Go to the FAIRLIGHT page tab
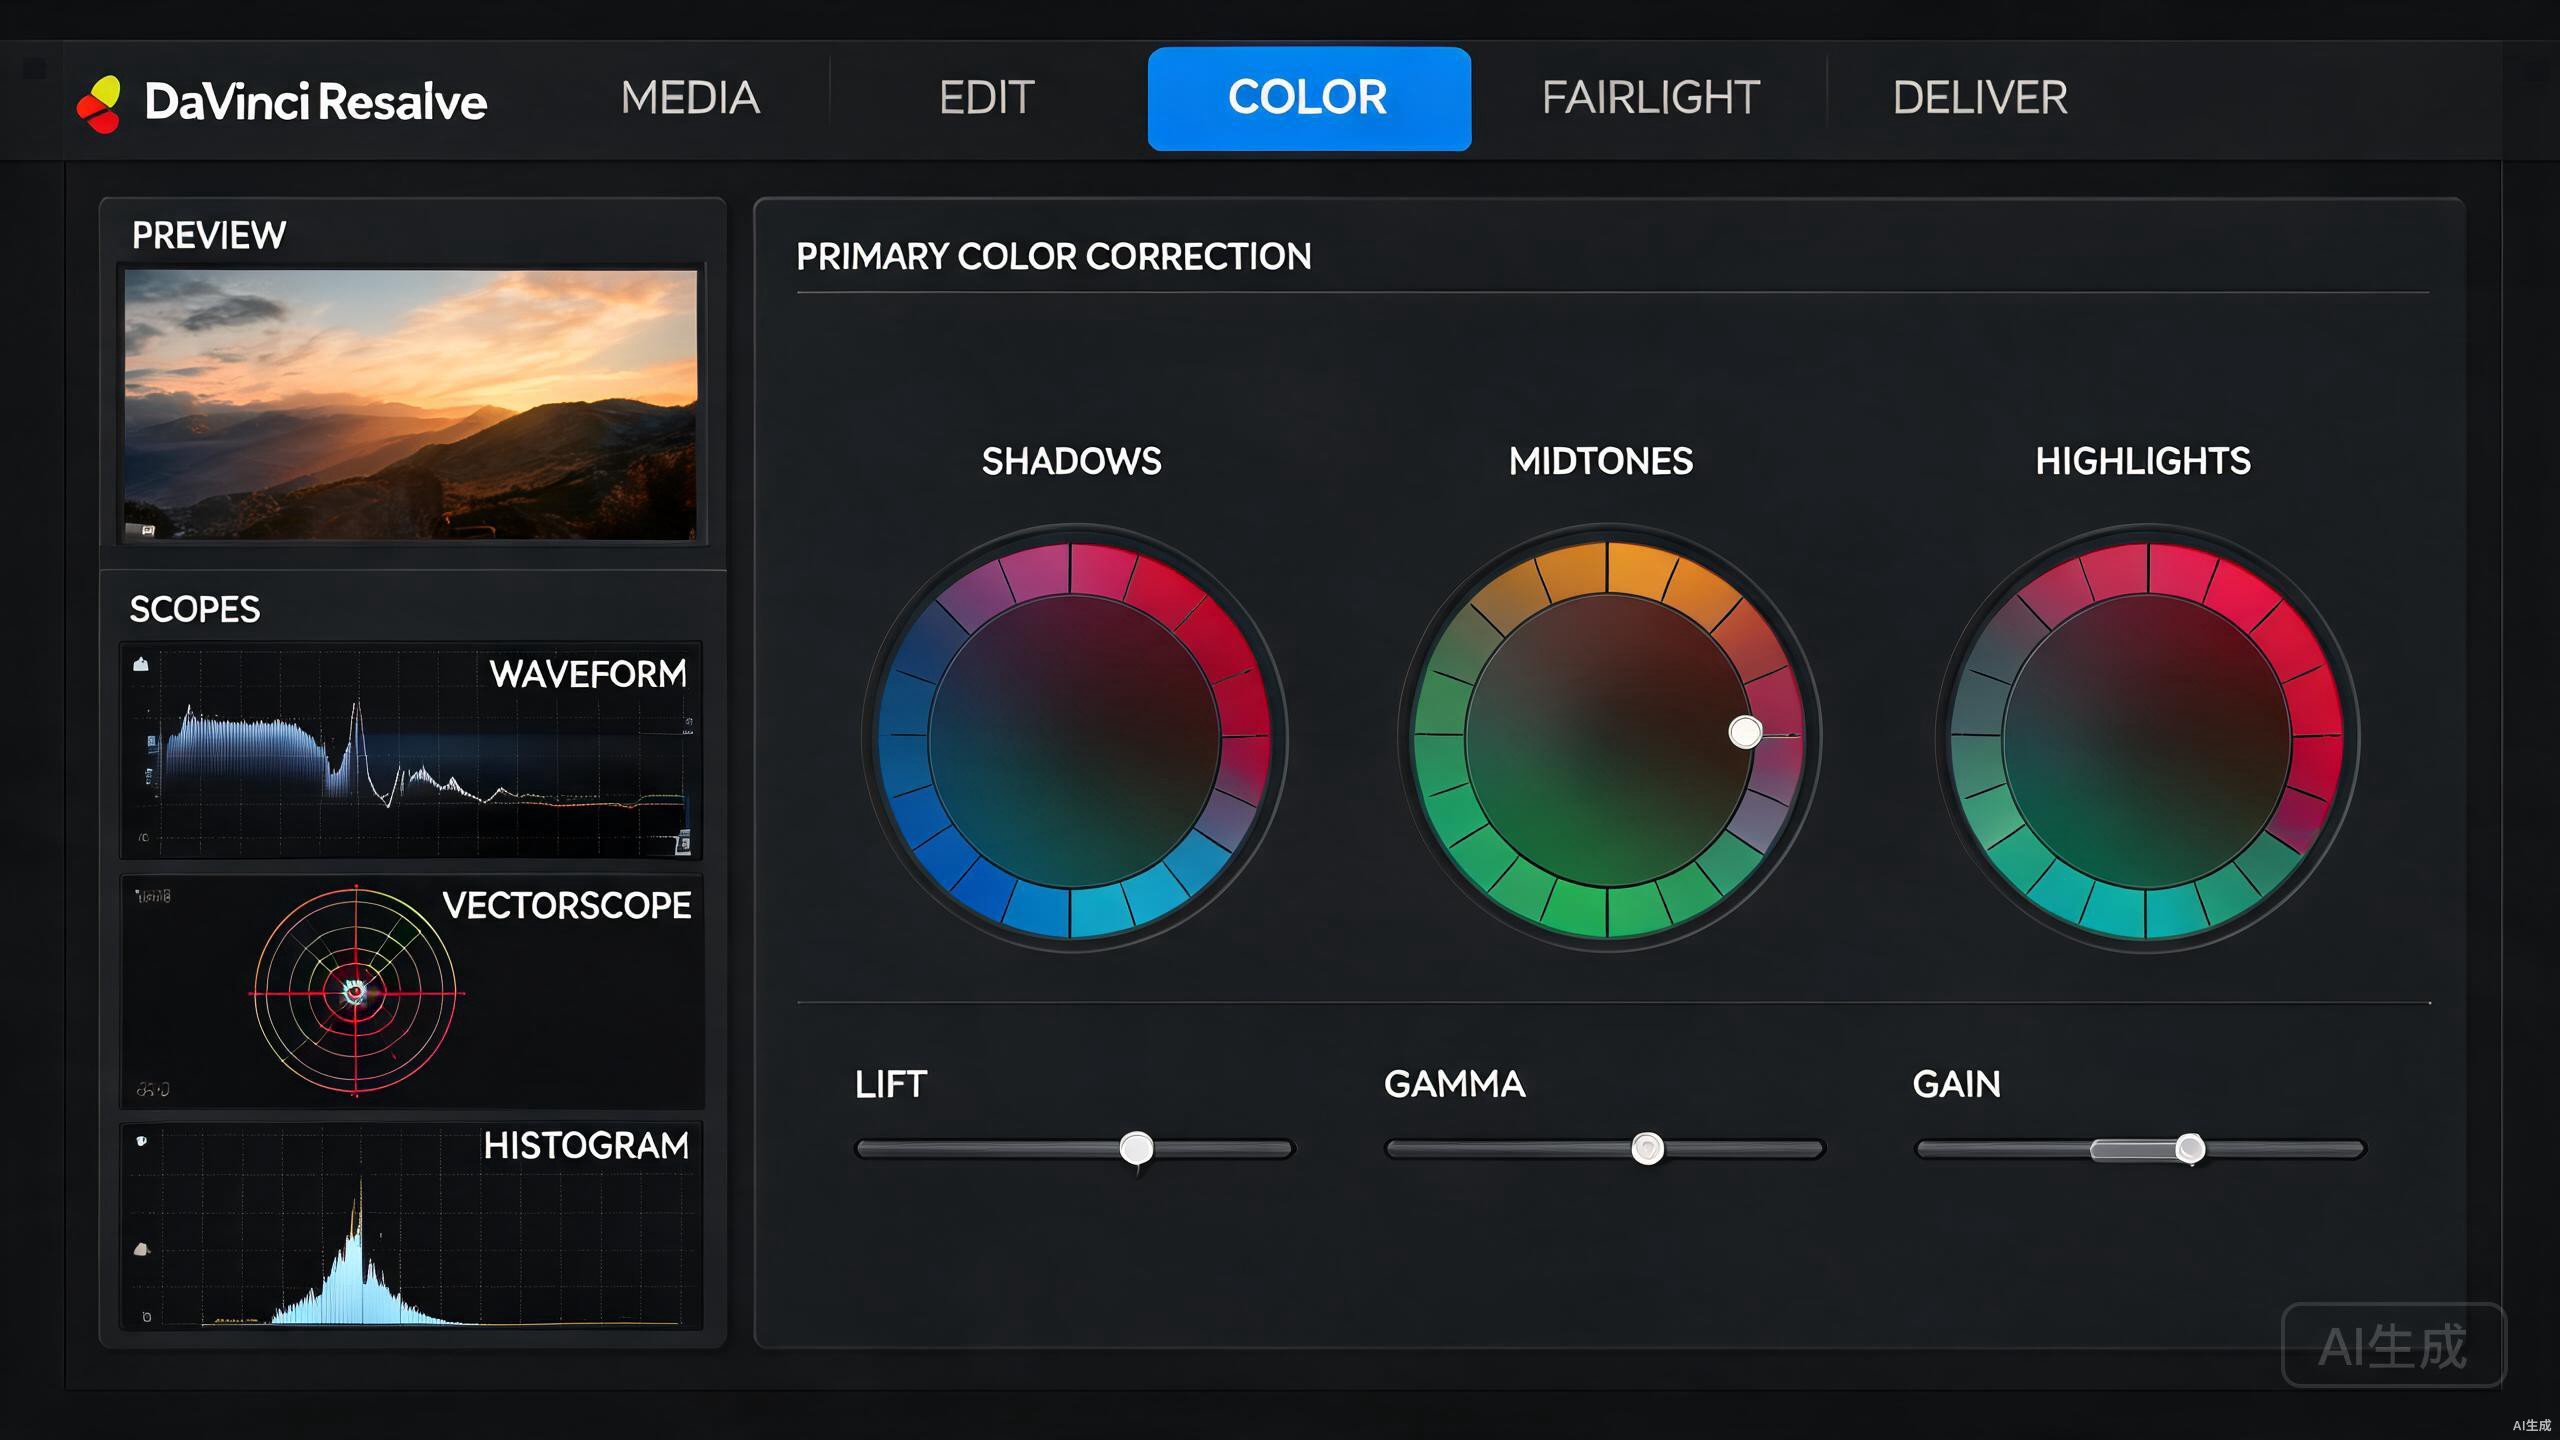 (1651, 98)
